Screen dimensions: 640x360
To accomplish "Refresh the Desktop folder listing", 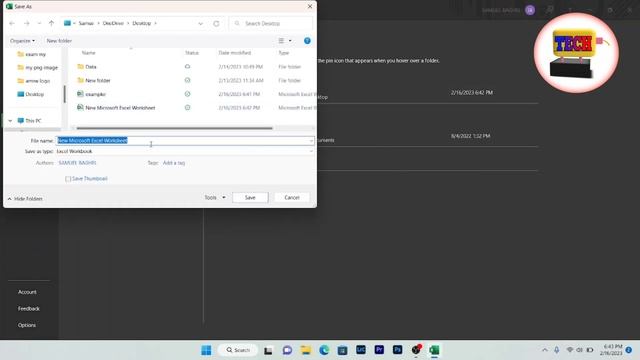I will coord(216,23).
